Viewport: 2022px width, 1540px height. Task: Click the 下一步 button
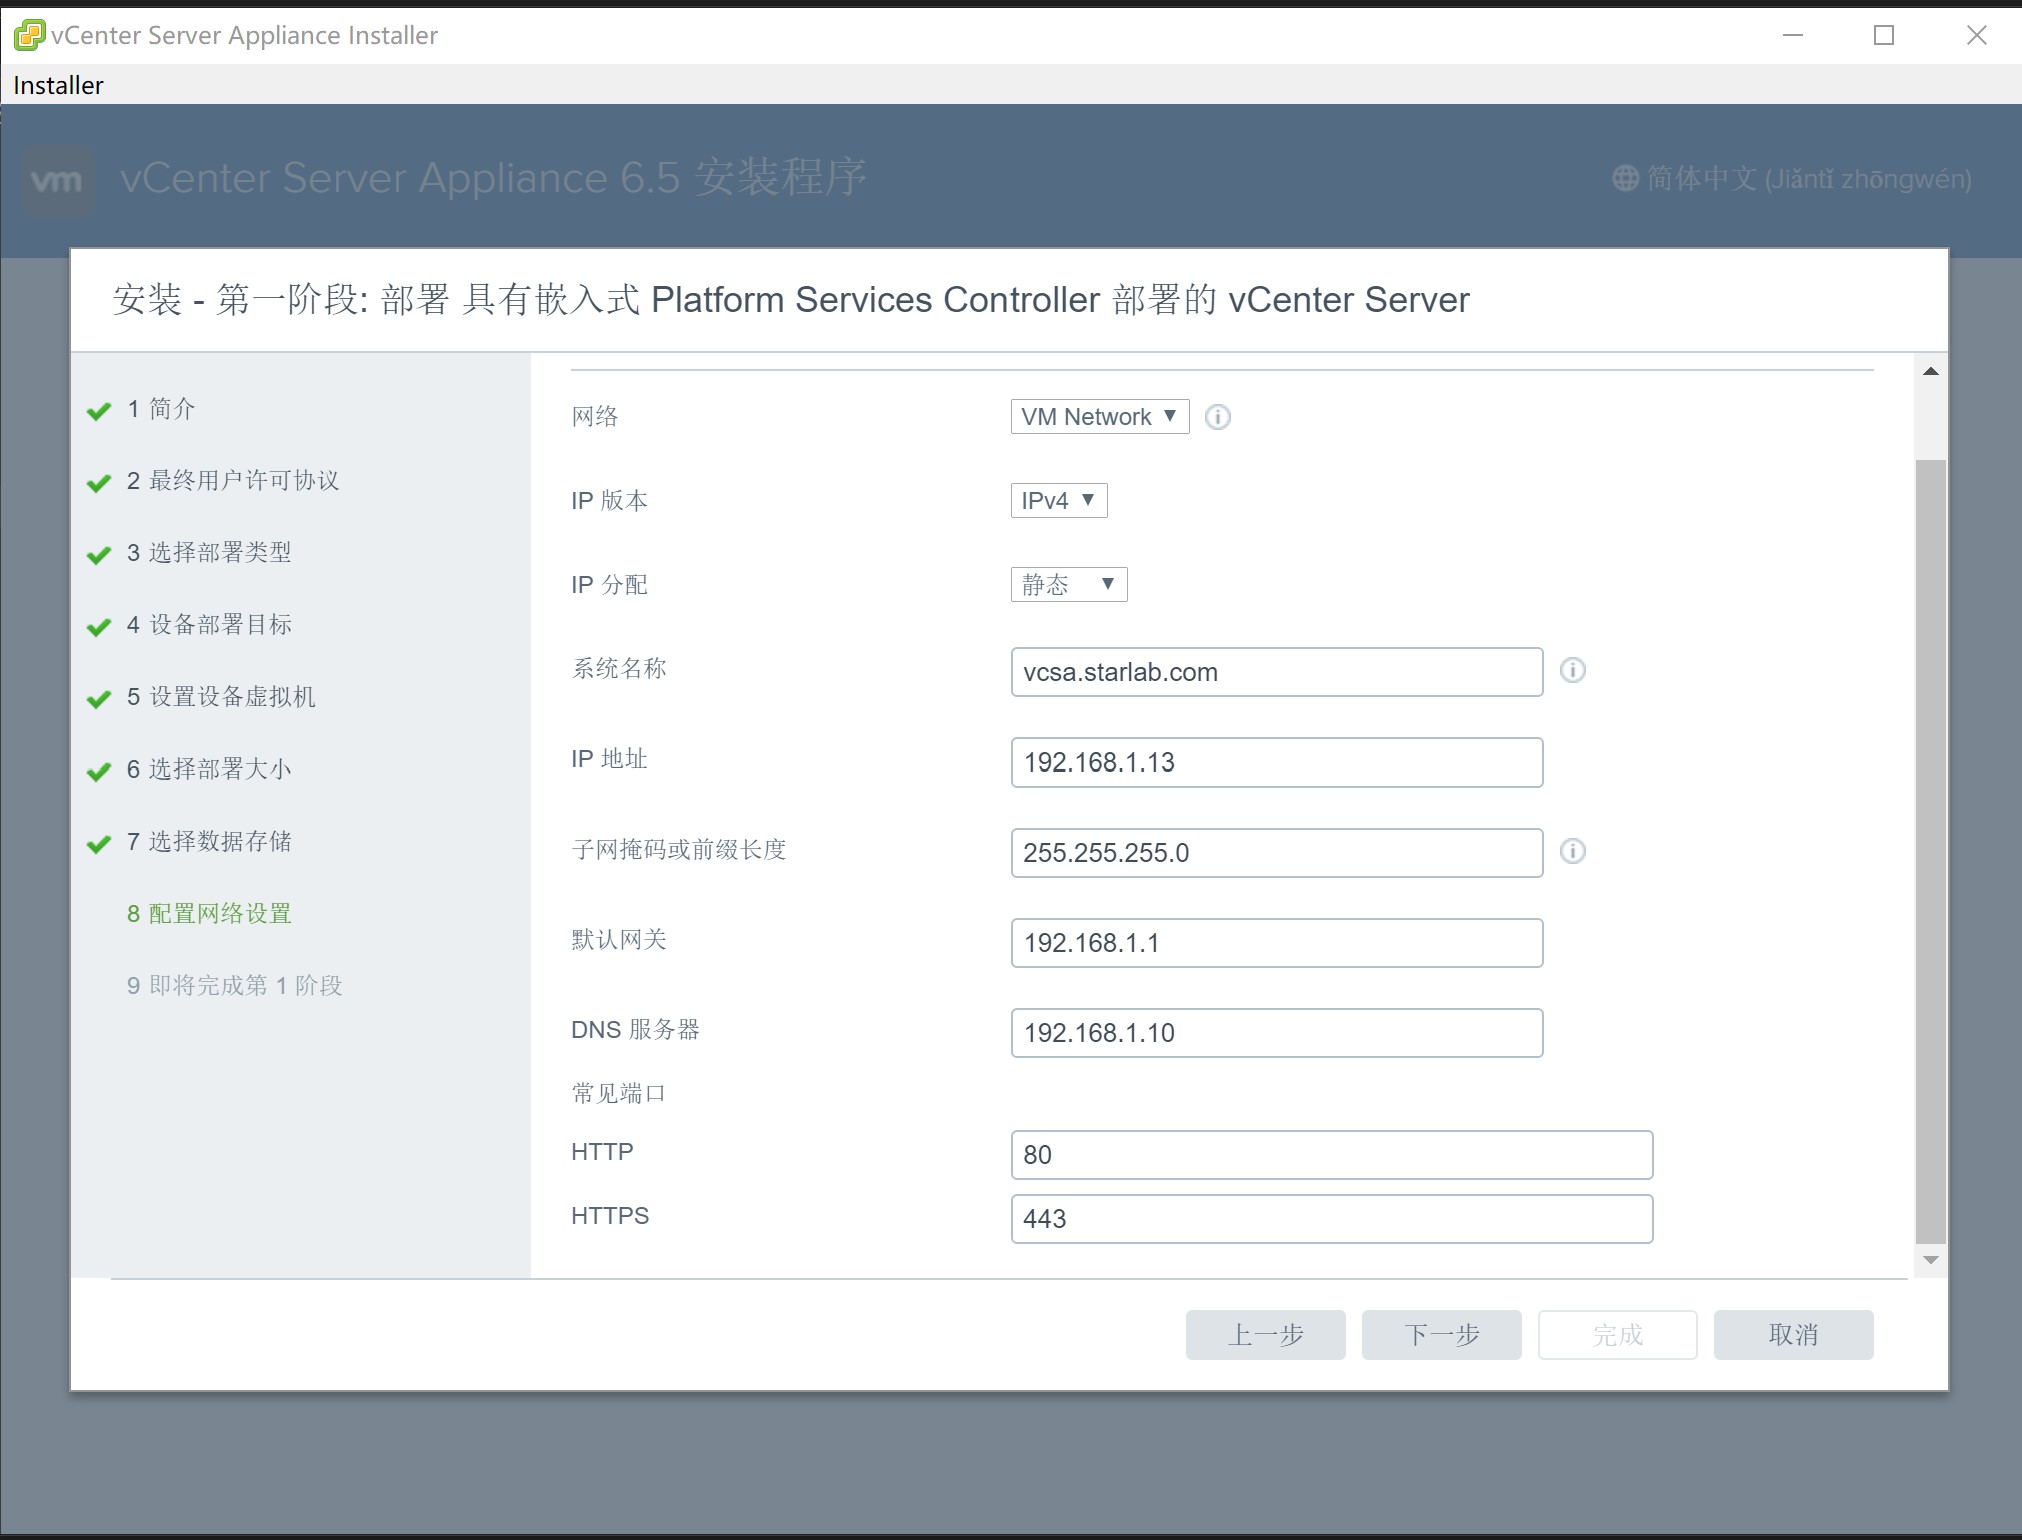(x=1442, y=1335)
